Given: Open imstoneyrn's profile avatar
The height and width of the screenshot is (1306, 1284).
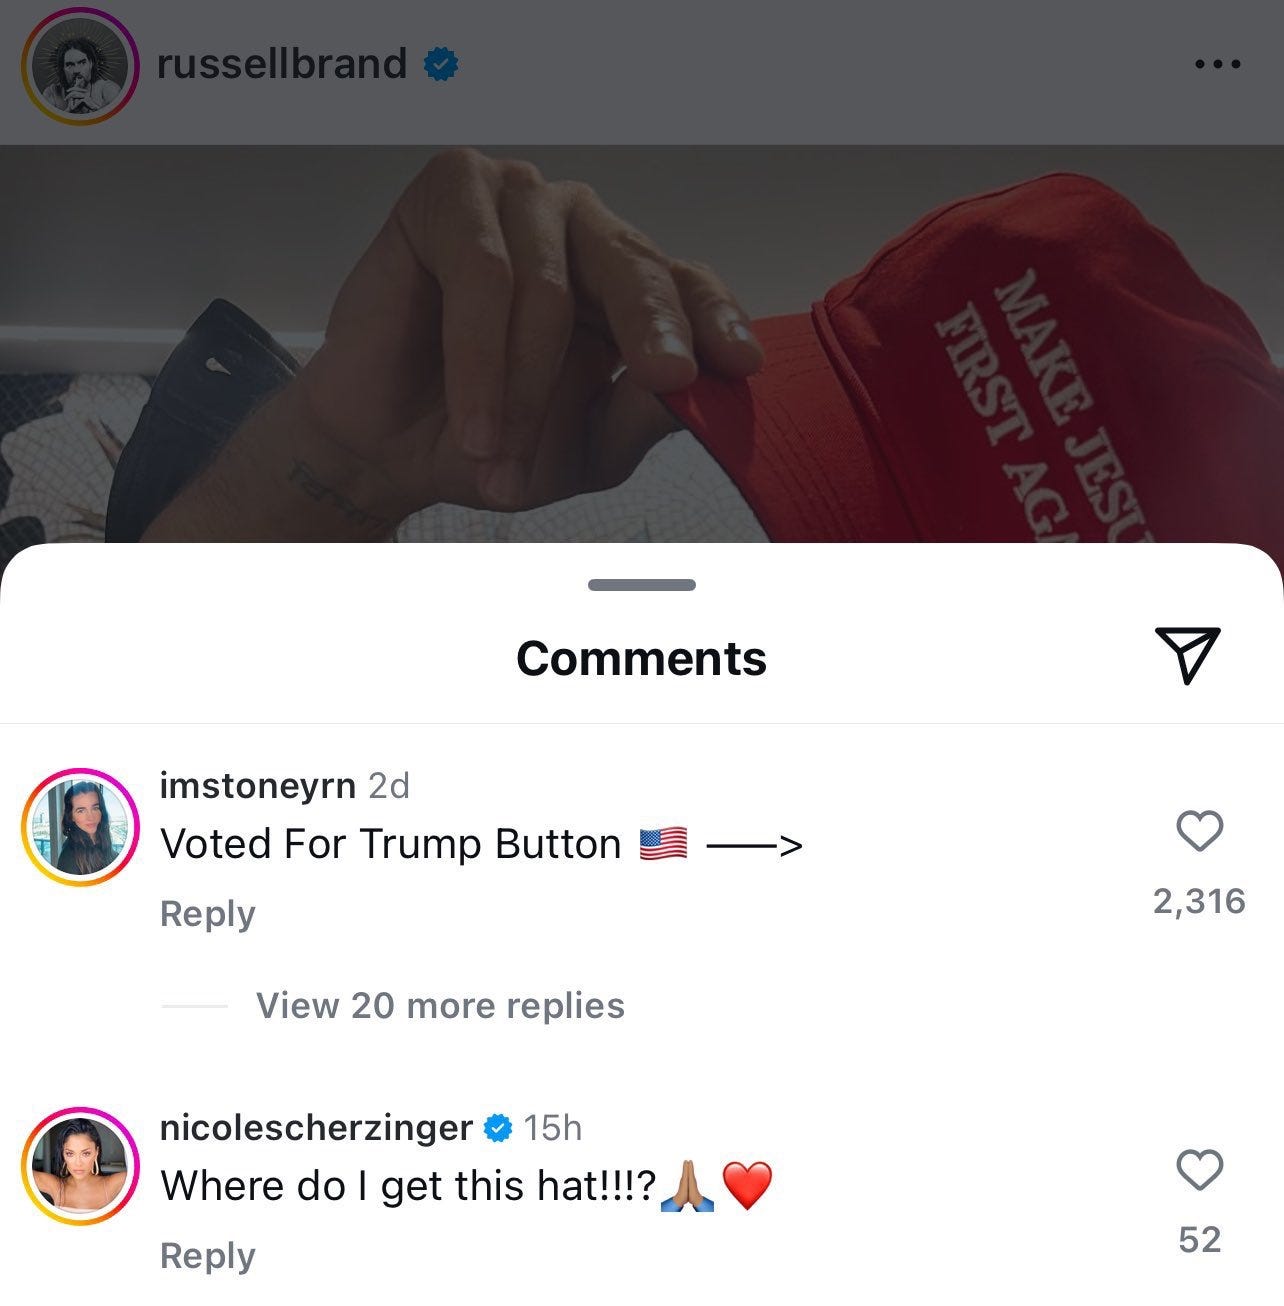Looking at the screenshot, I should point(80,827).
